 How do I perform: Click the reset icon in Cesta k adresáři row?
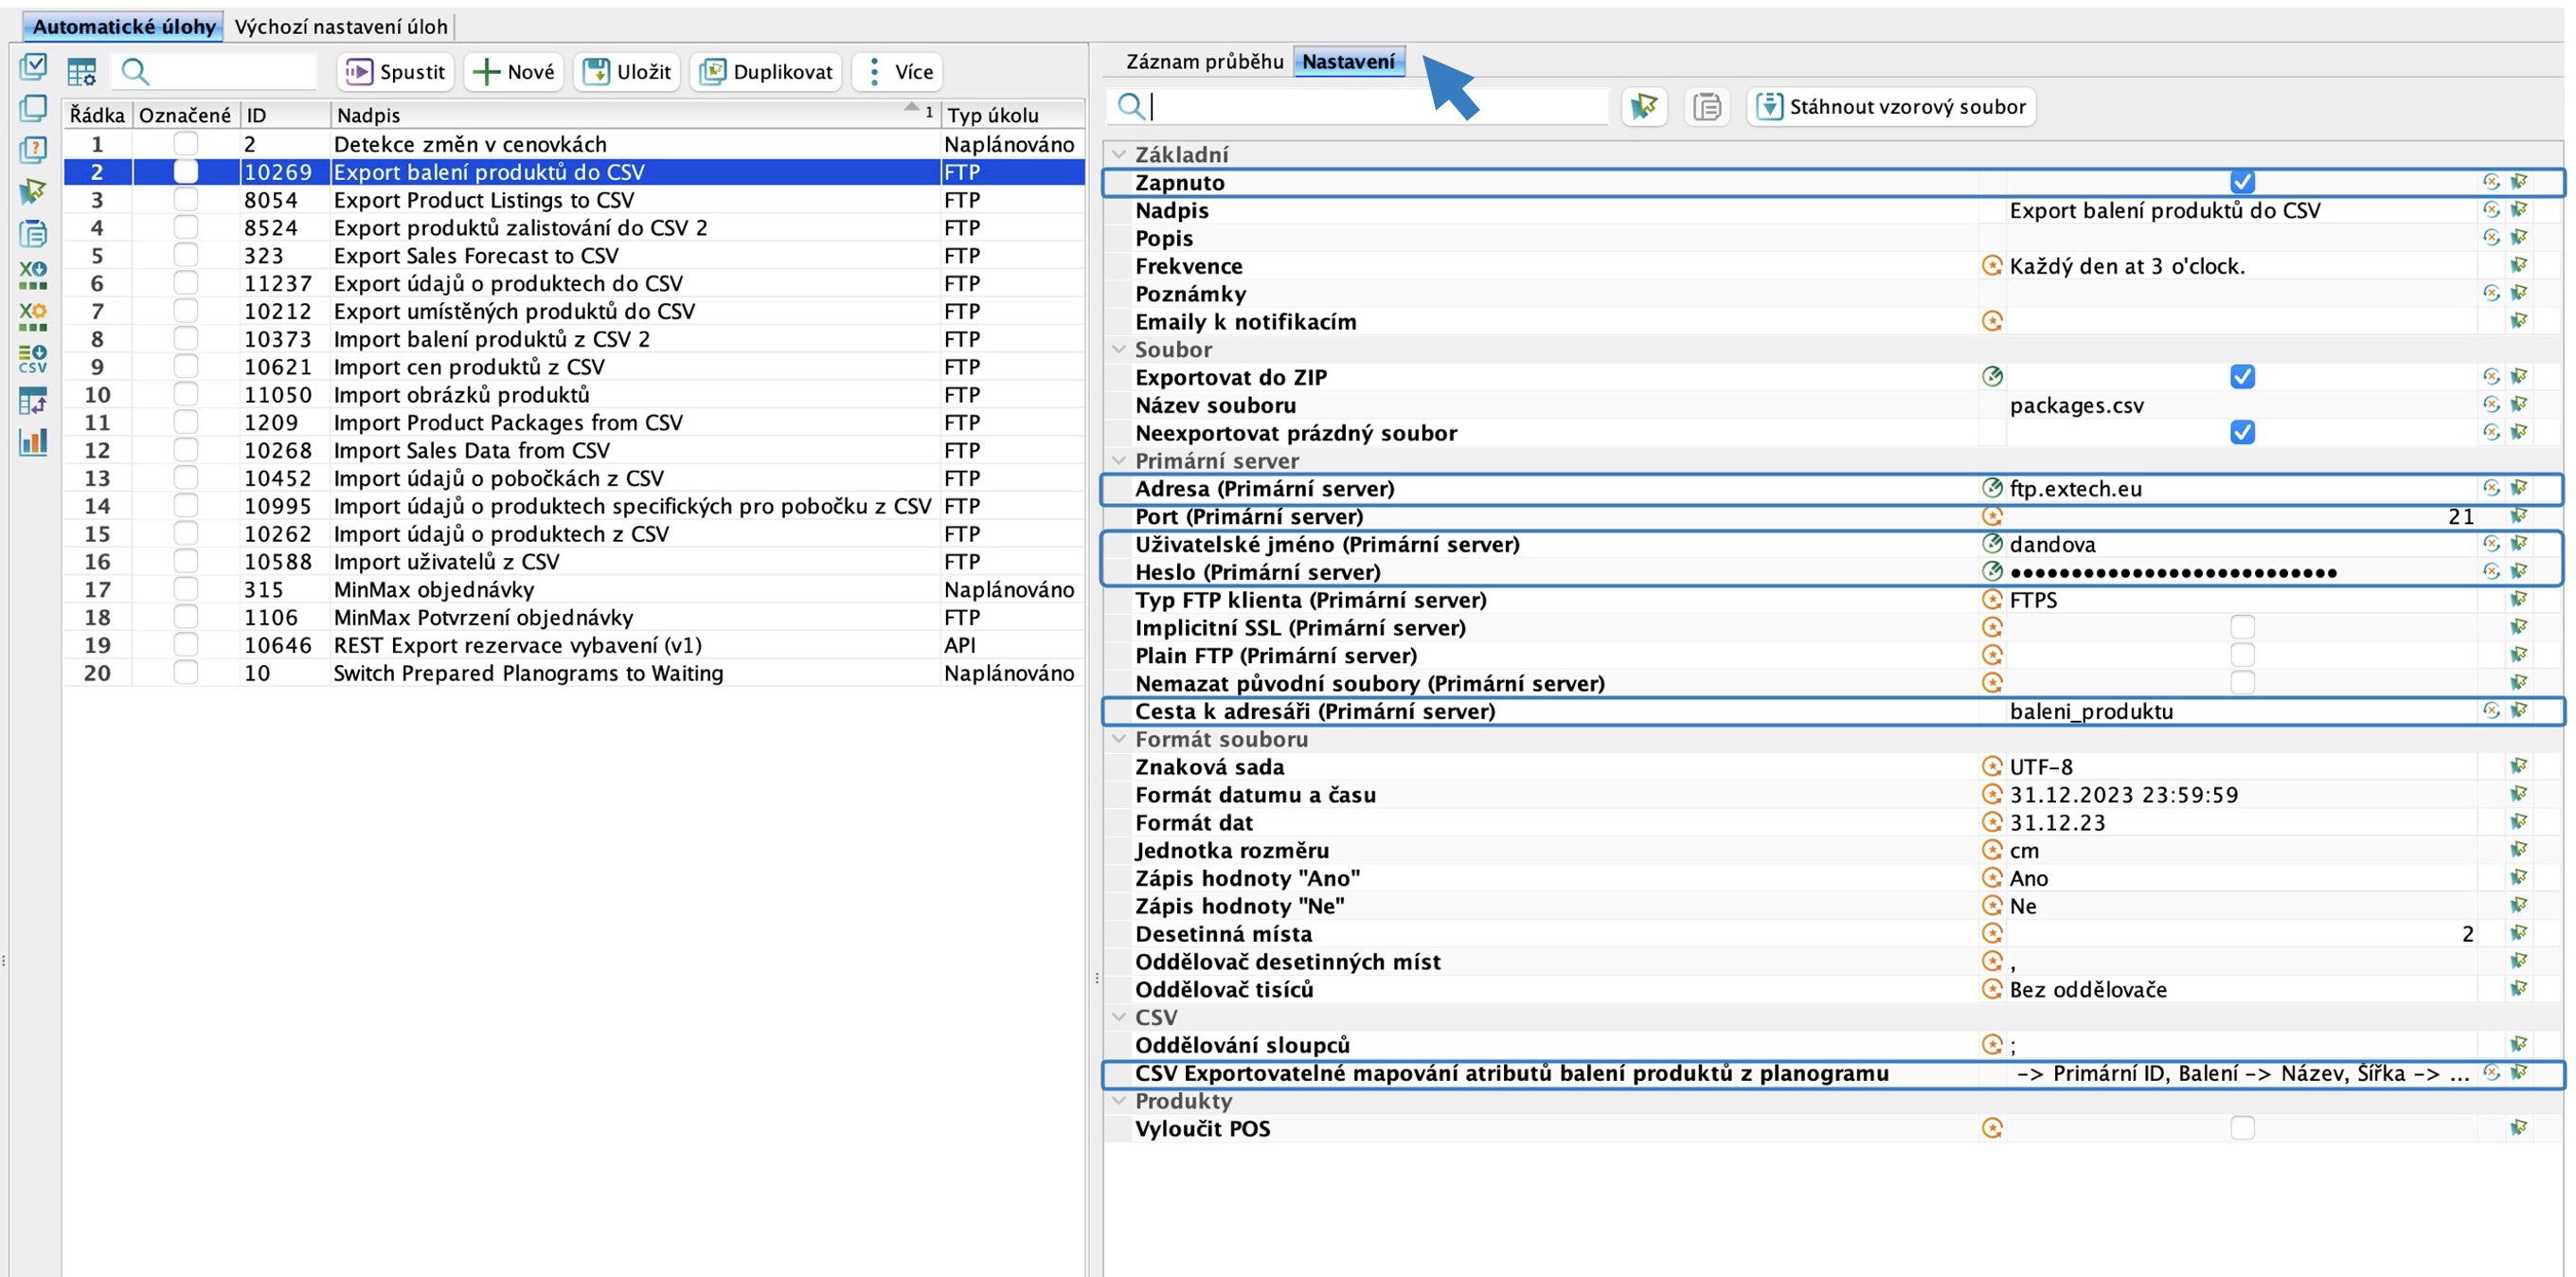click(2491, 711)
